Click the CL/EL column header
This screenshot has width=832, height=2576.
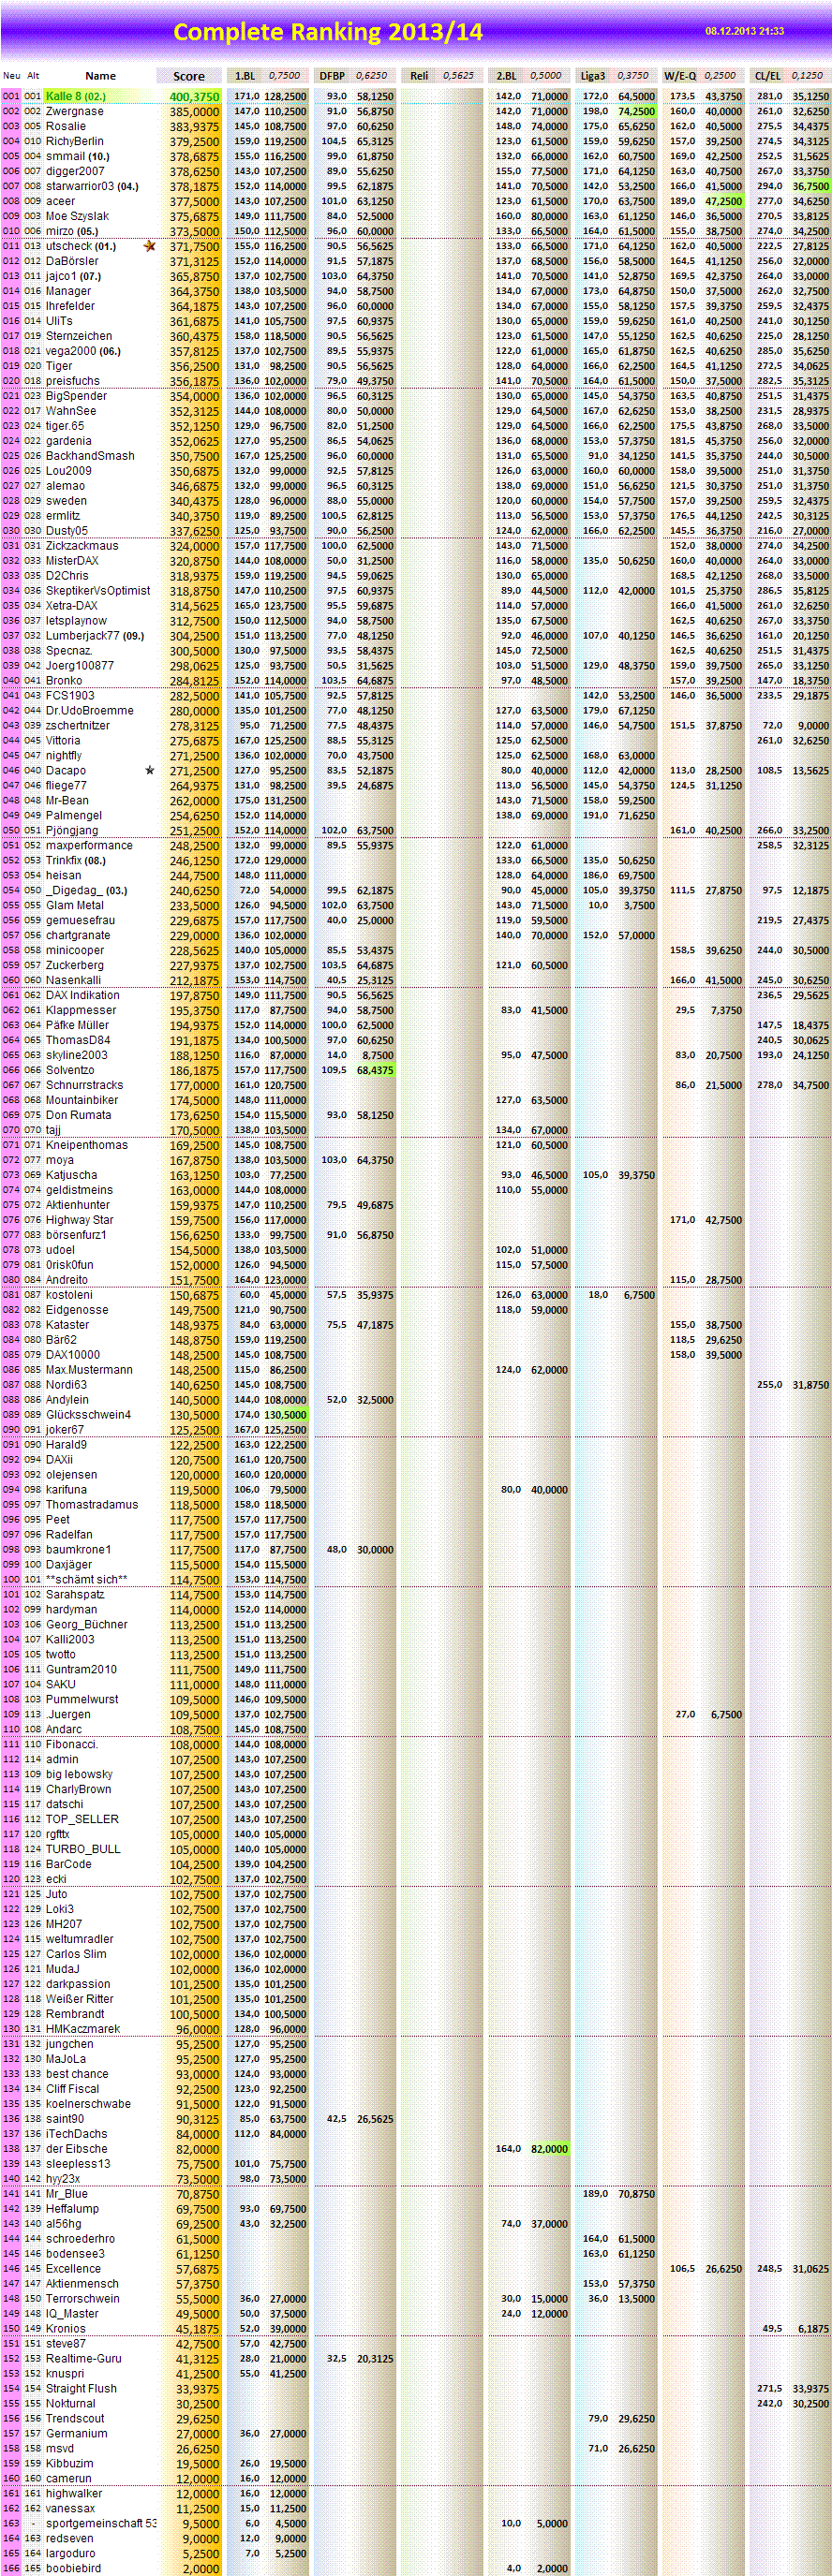768,76
